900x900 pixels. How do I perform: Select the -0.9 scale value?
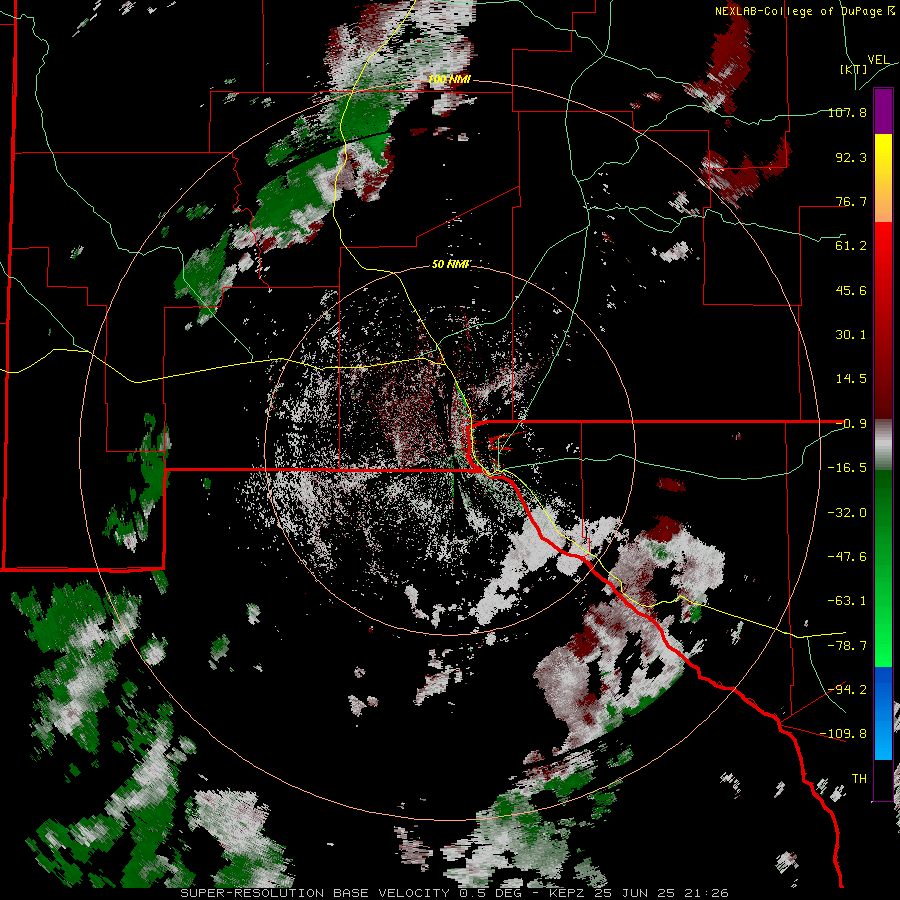(851, 424)
